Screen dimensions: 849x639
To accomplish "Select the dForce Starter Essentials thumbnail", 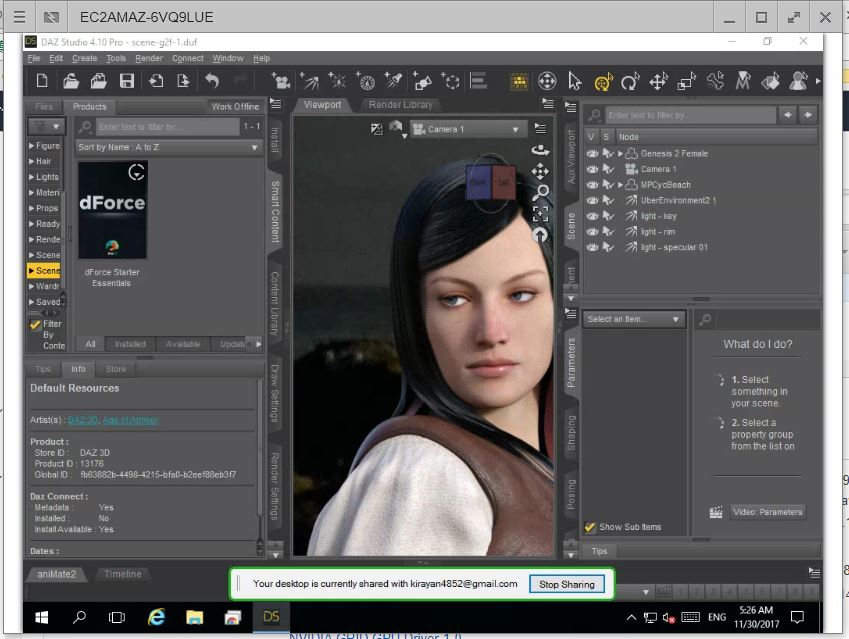I will (x=113, y=210).
